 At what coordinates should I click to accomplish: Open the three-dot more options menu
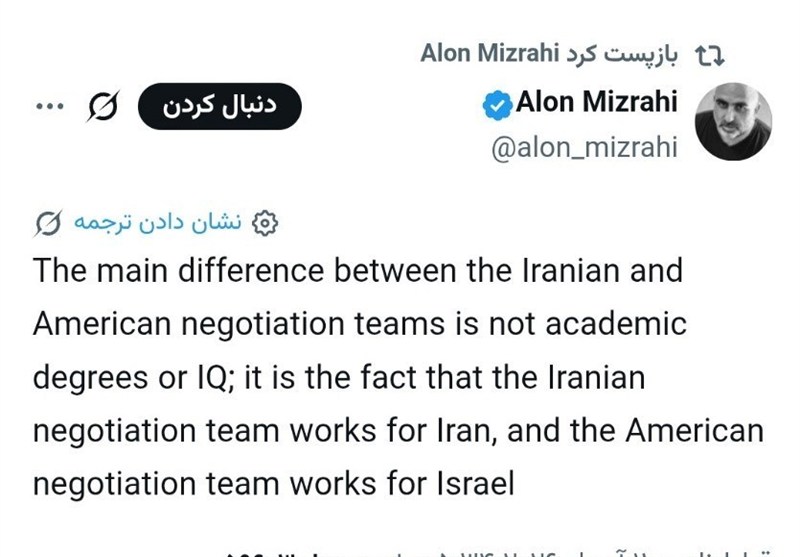(x=48, y=108)
